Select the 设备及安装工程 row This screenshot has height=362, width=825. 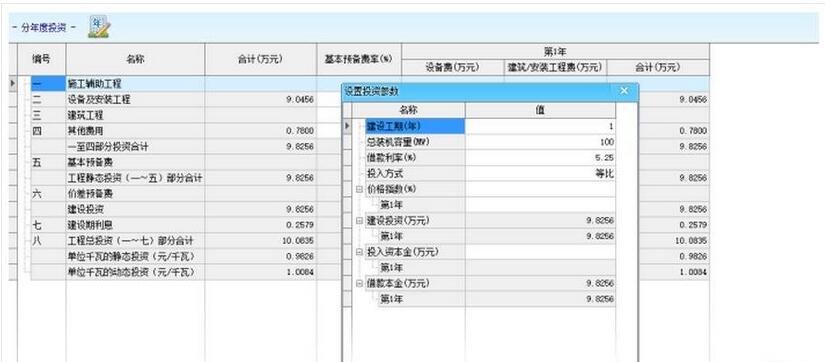(x=135, y=99)
